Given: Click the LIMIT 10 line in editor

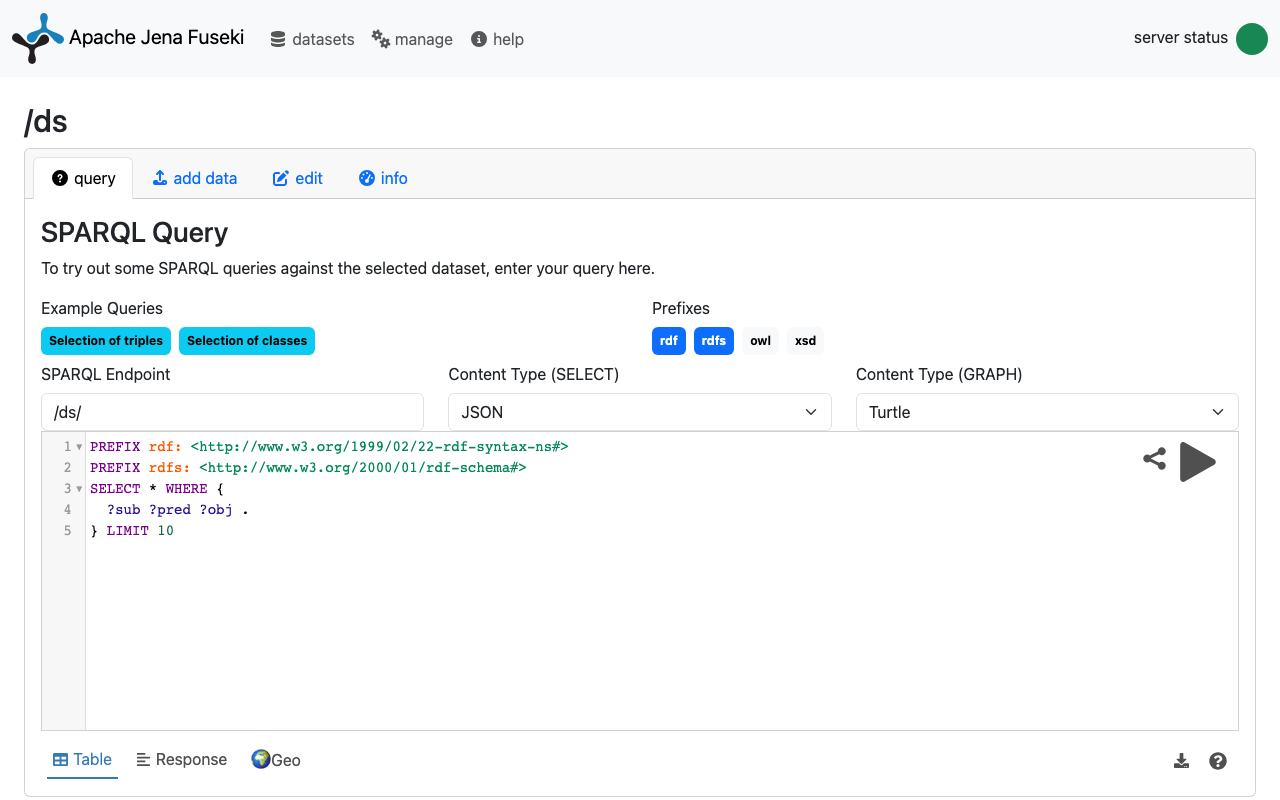Looking at the screenshot, I should [x=132, y=531].
